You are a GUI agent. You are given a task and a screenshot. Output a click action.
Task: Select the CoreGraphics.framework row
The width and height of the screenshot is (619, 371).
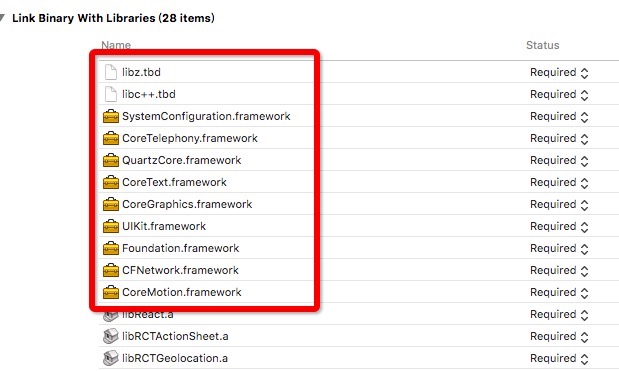(x=358, y=204)
